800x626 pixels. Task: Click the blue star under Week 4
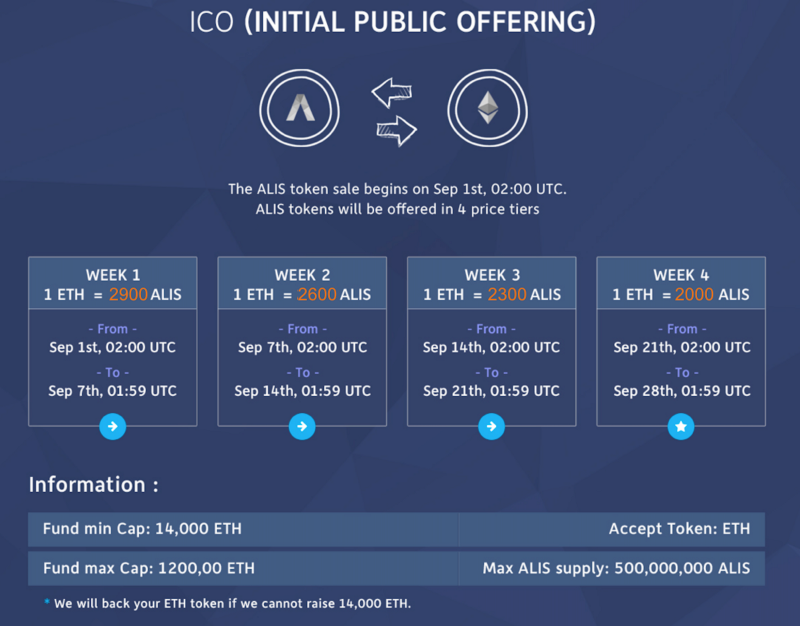tap(681, 427)
